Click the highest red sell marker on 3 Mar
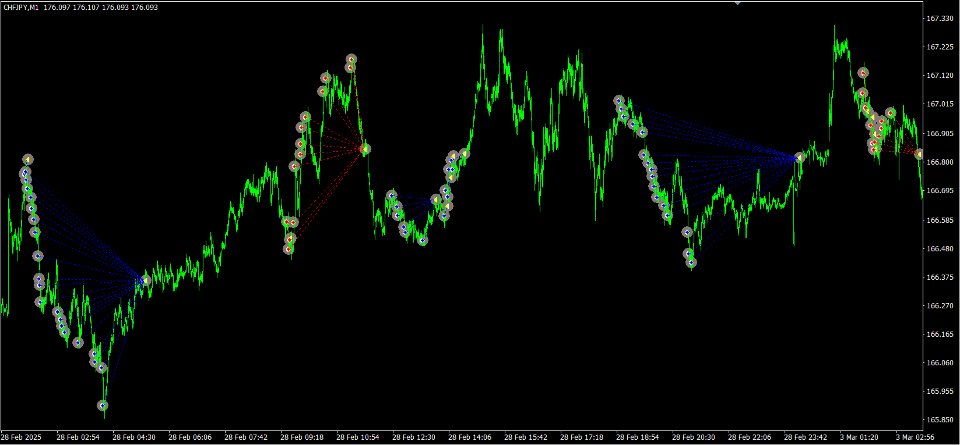960x445 pixels. 863,73
